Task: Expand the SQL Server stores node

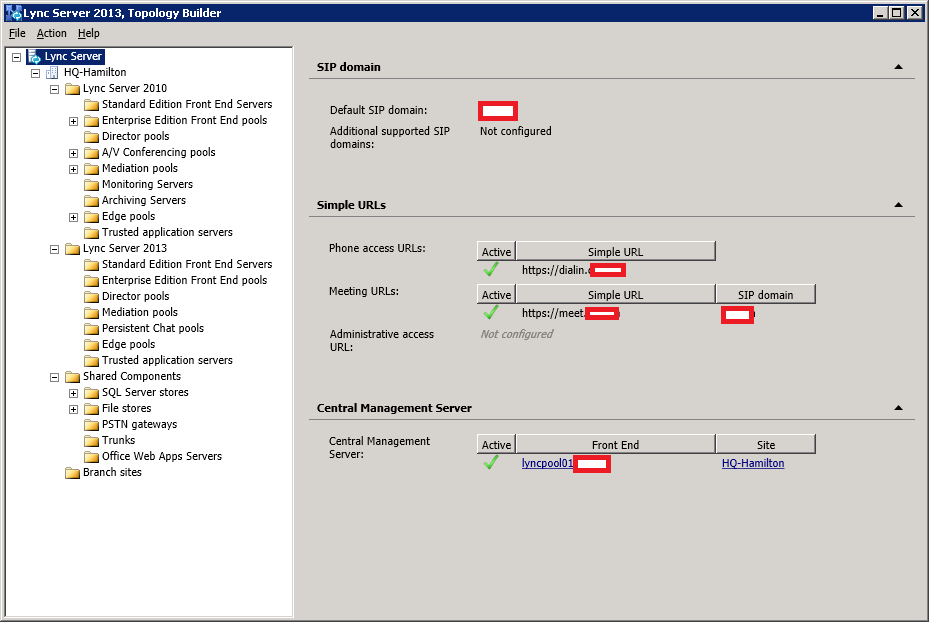Action: click(73, 393)
